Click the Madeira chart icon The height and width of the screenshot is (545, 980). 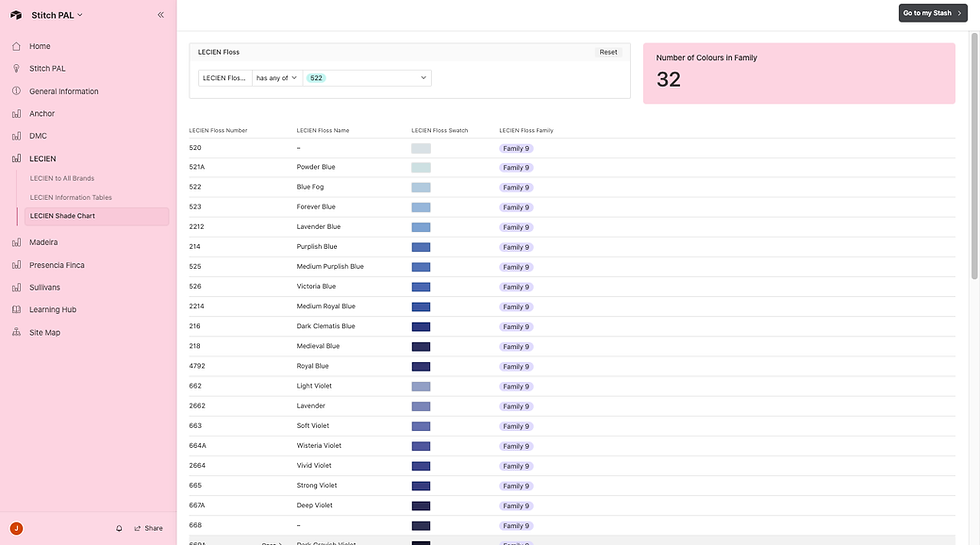(x=16, y=242)
